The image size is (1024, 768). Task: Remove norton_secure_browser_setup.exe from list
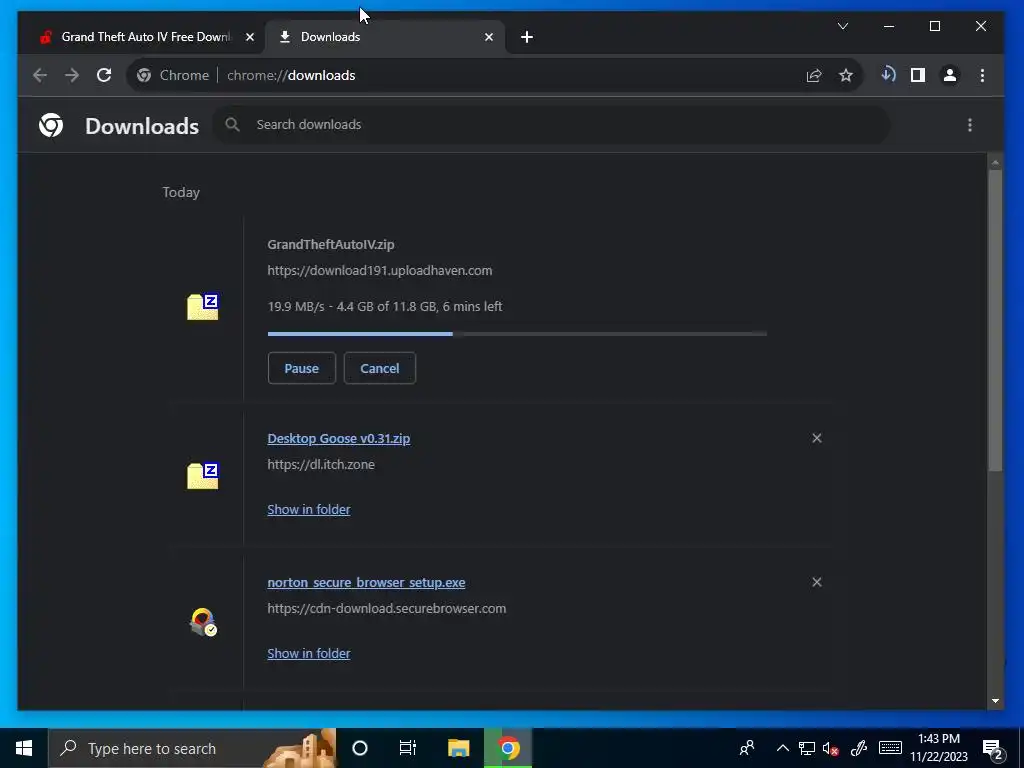coord(816,582)
